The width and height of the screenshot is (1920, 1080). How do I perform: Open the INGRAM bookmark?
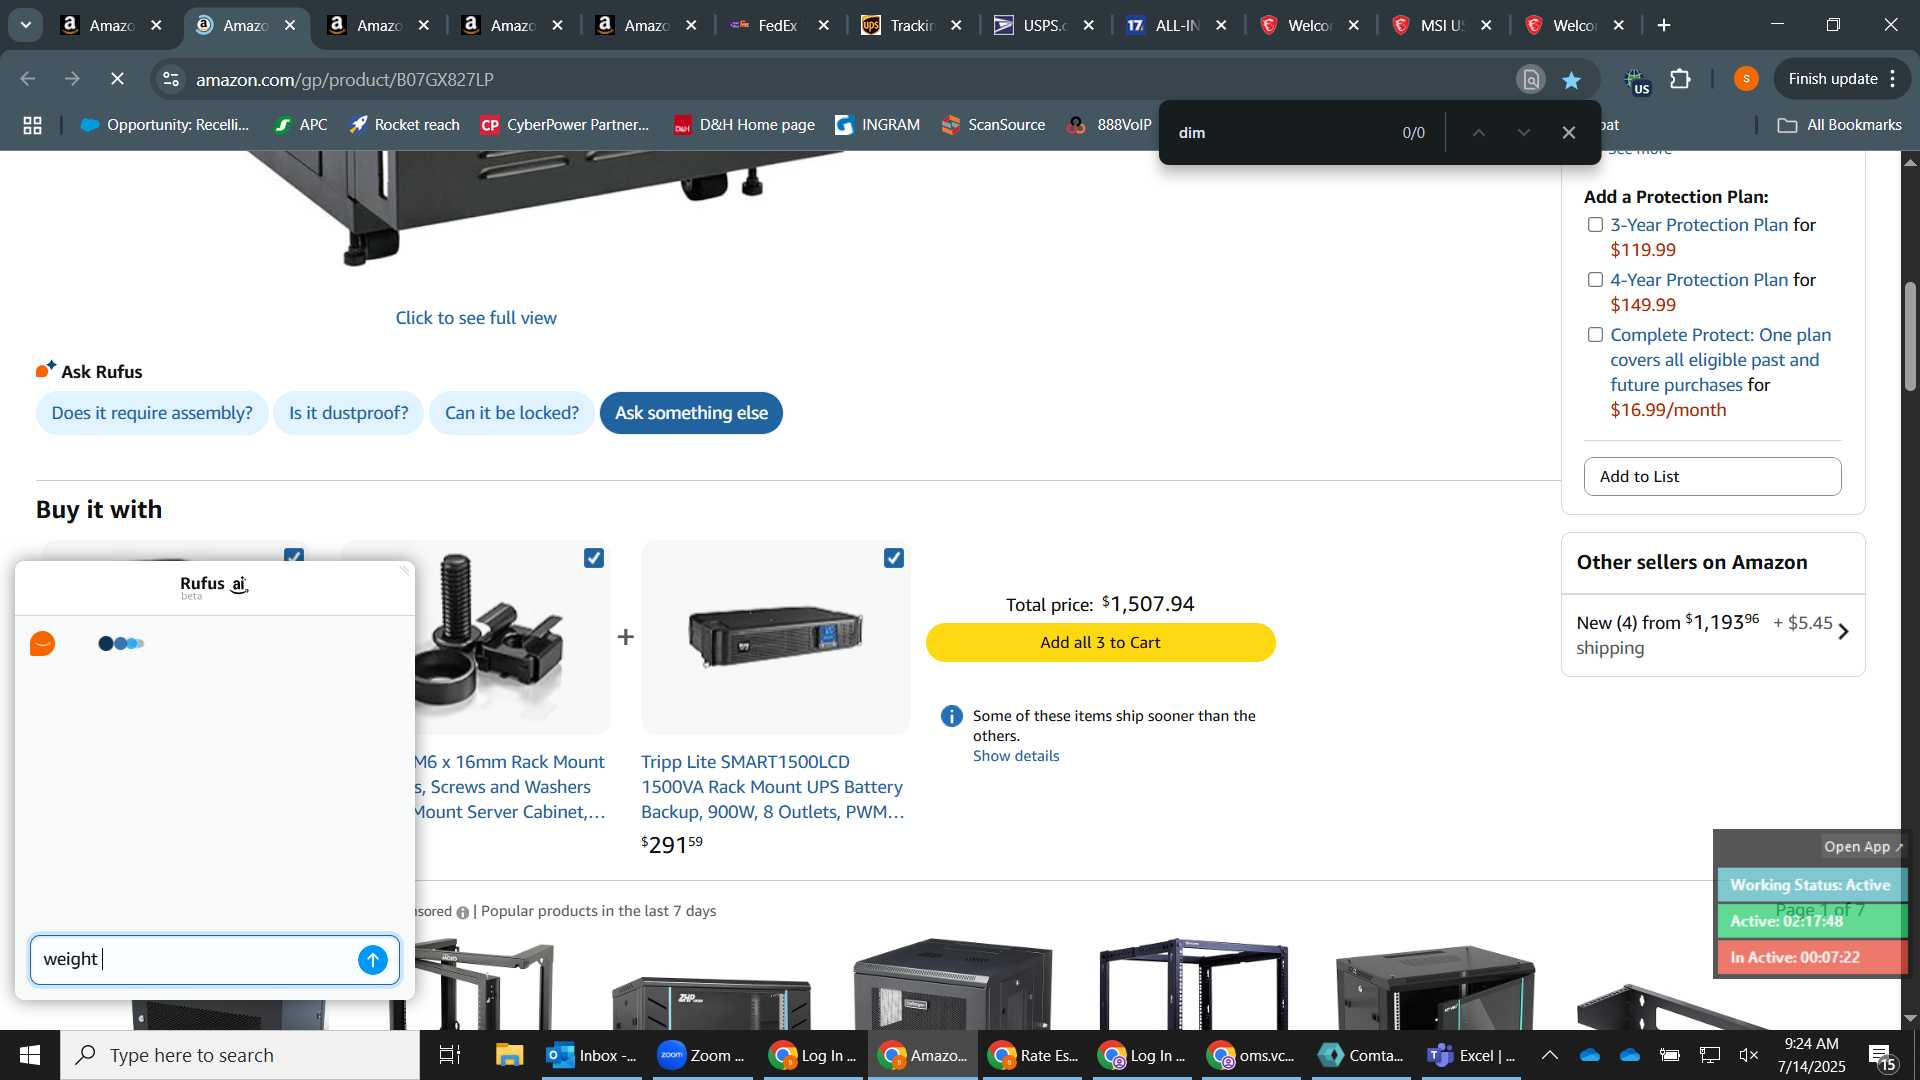(x=878, y=125)
